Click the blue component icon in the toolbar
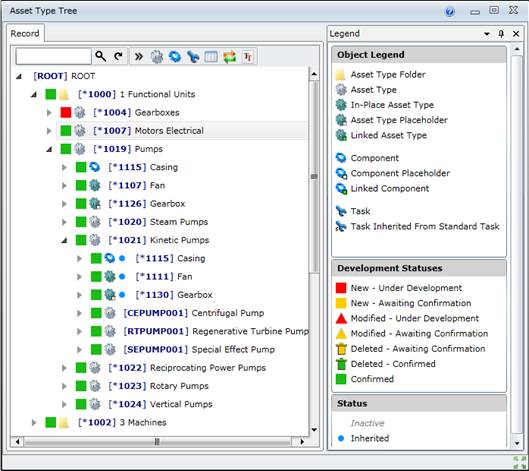The width and height of the screenshot is (529, 471). (175, 56)
